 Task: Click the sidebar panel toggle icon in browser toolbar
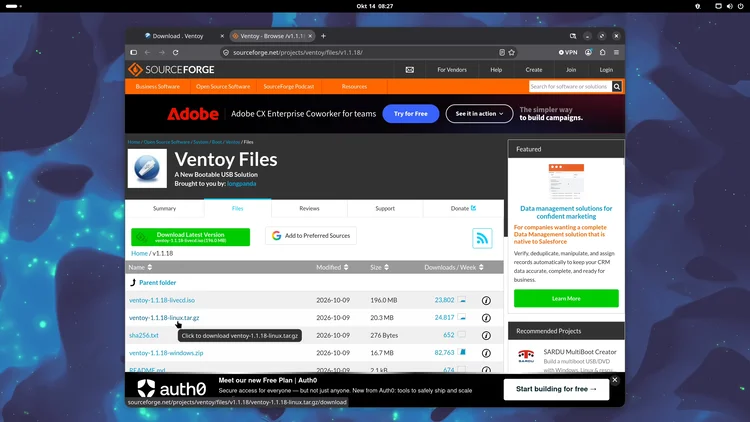point(133,53)
